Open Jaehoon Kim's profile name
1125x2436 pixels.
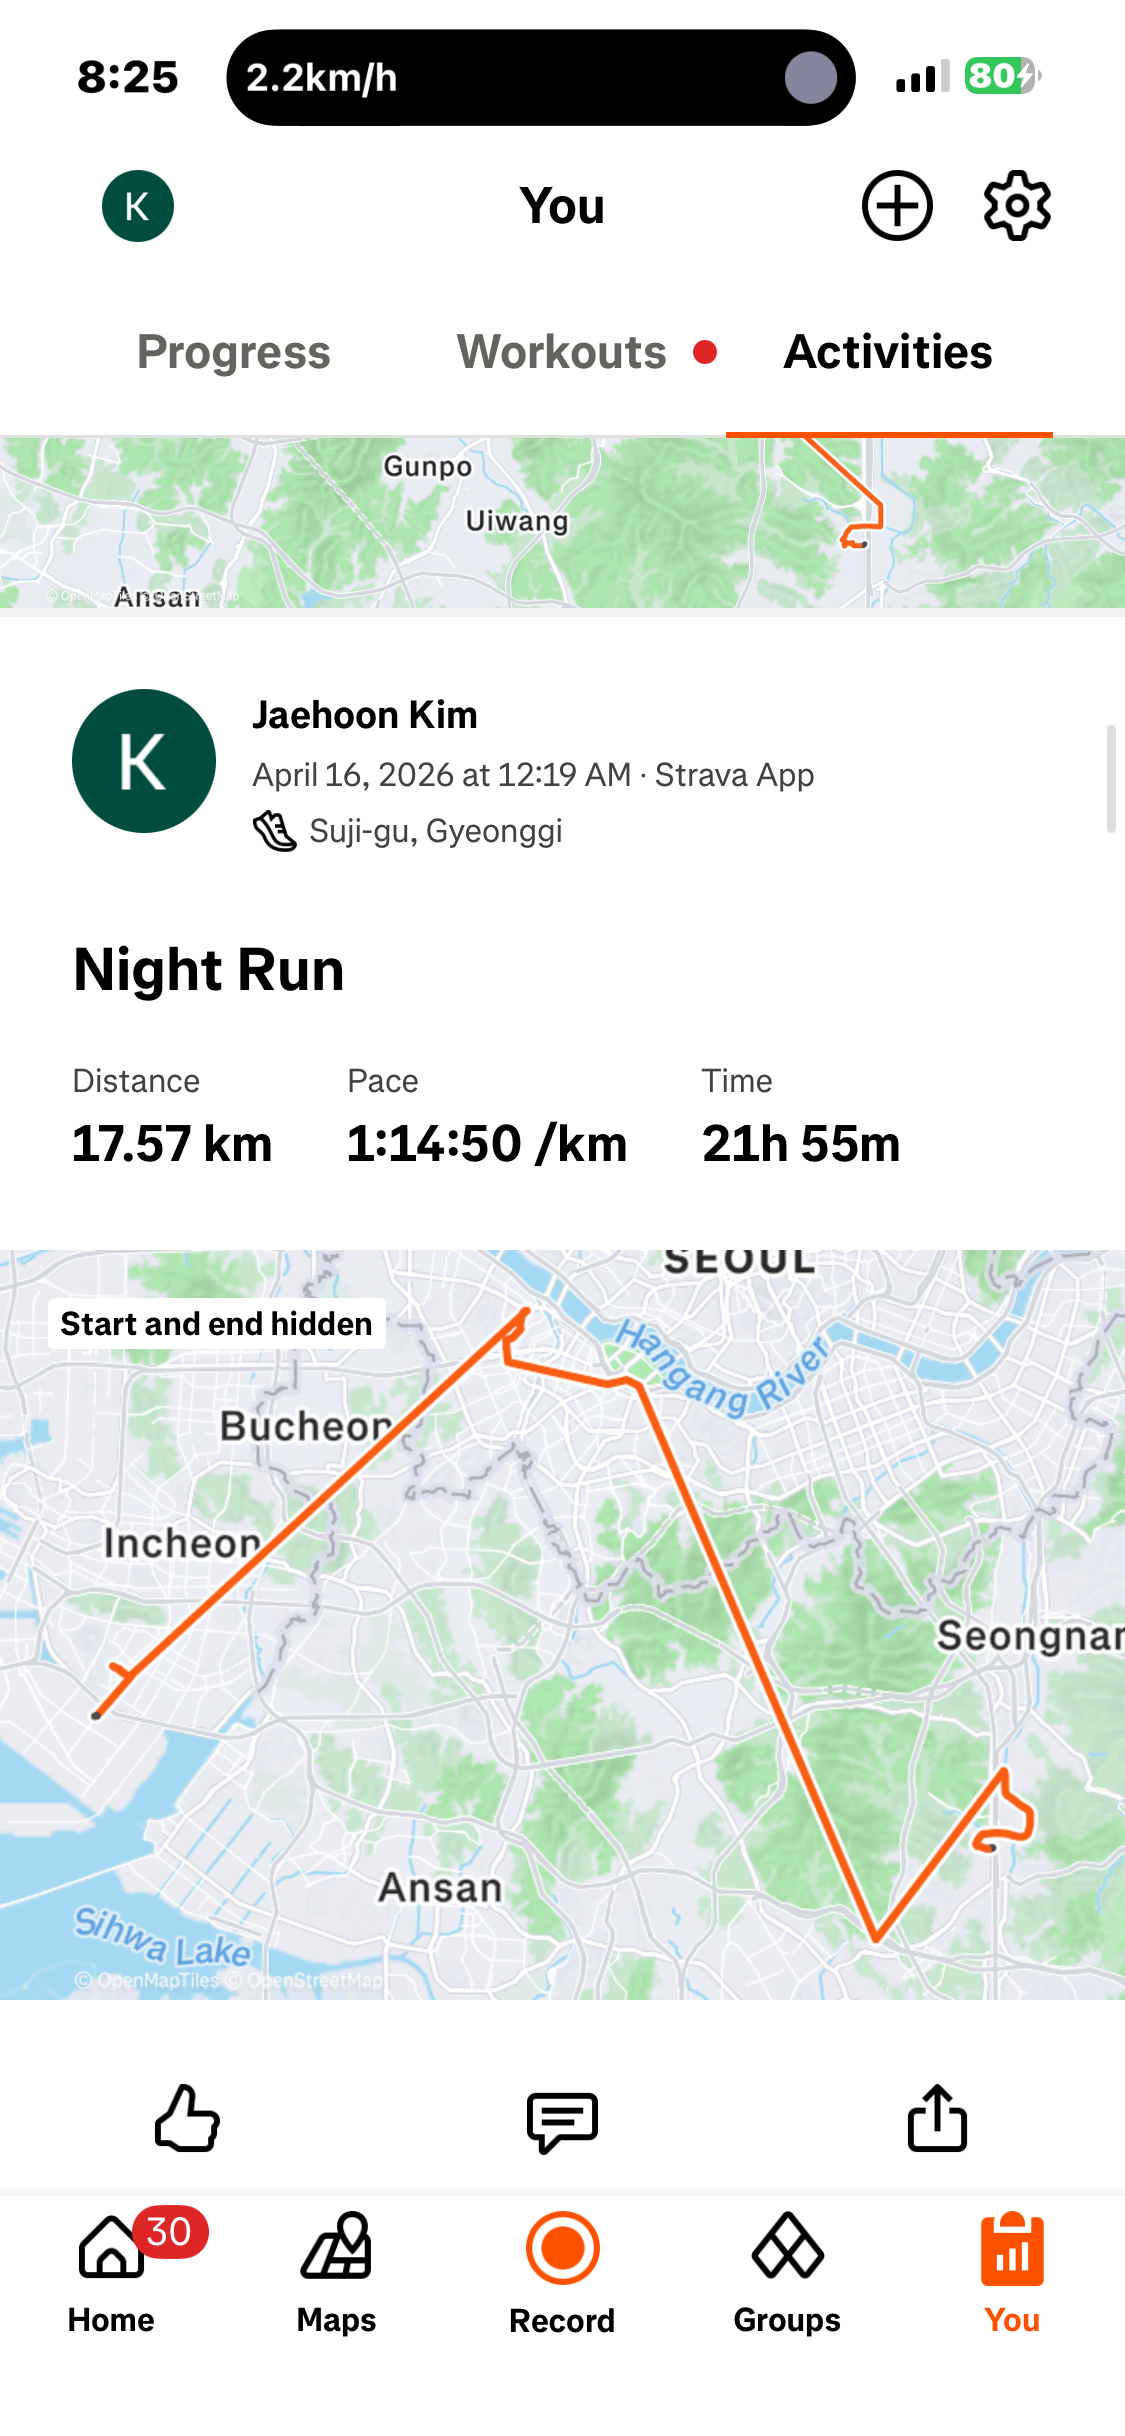pos(365,715)
